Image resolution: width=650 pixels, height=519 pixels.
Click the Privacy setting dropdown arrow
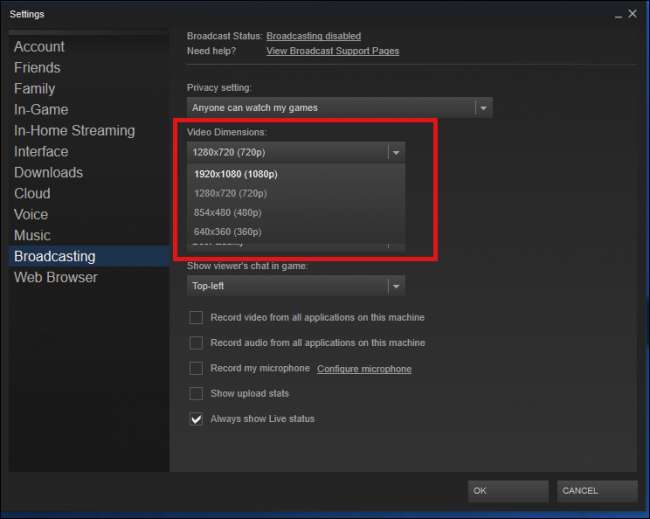tap(483, 108)
